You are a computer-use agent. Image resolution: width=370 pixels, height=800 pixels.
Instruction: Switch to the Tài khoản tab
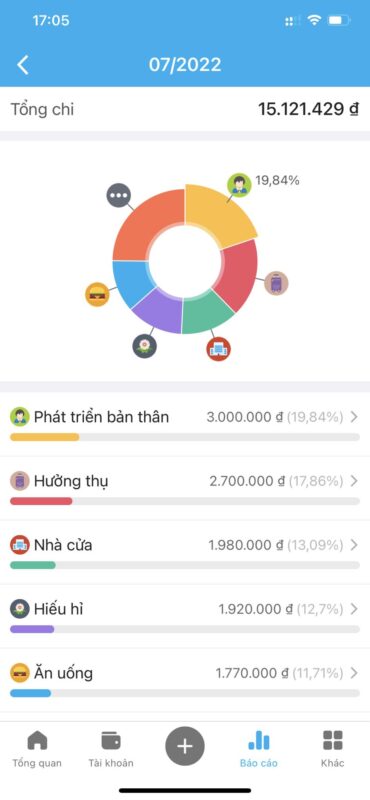click(111, 749)
